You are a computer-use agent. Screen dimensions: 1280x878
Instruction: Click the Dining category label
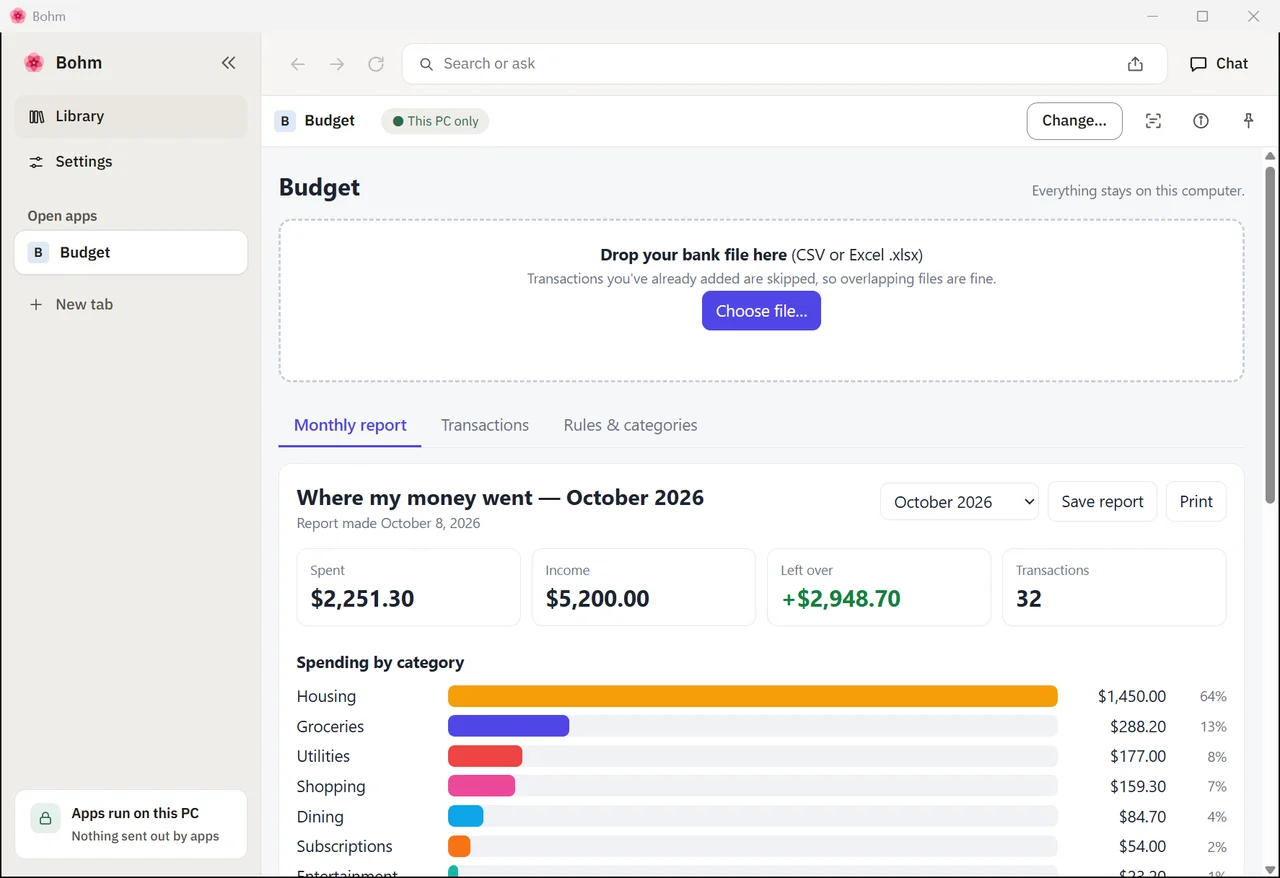[x=320, y=816]
